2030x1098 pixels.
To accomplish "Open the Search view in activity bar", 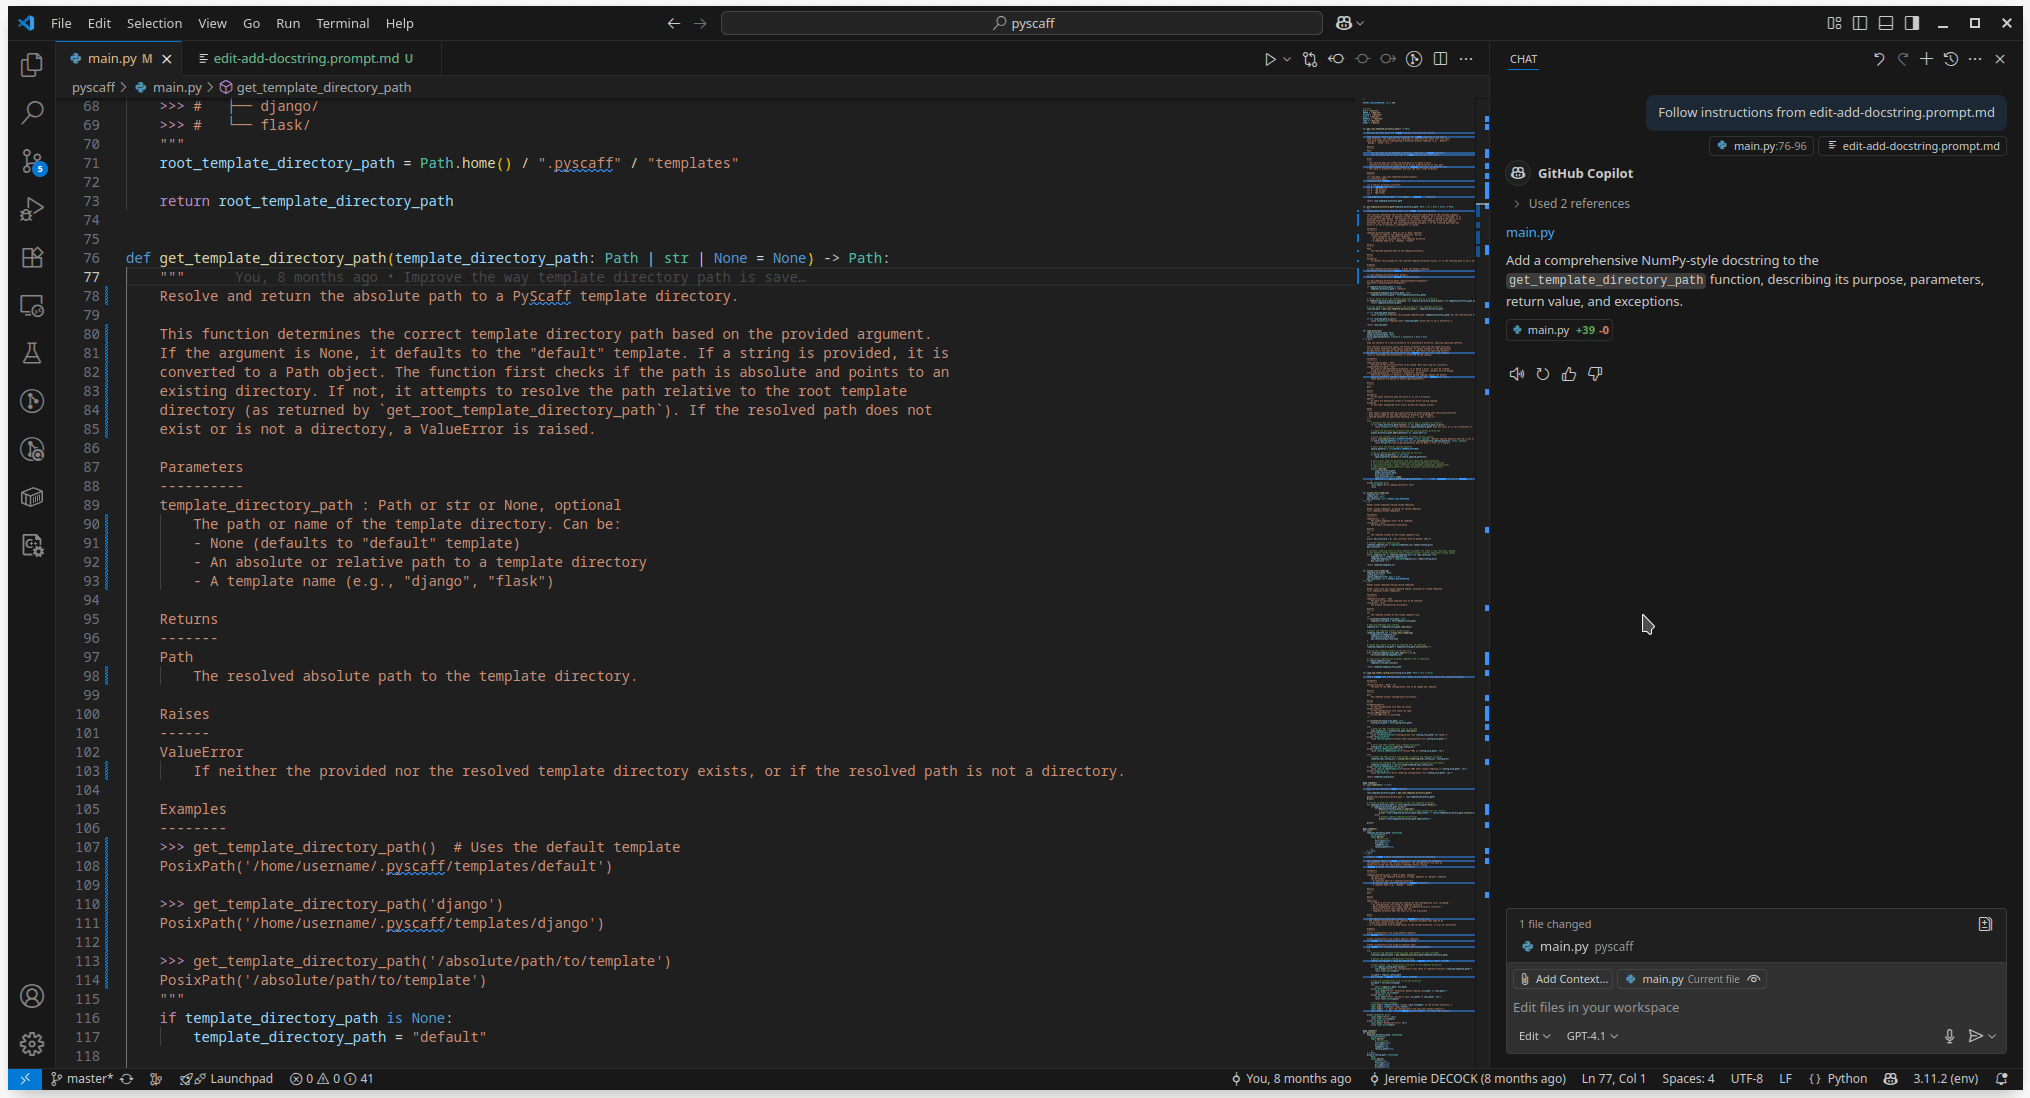I will coord(32,112).
